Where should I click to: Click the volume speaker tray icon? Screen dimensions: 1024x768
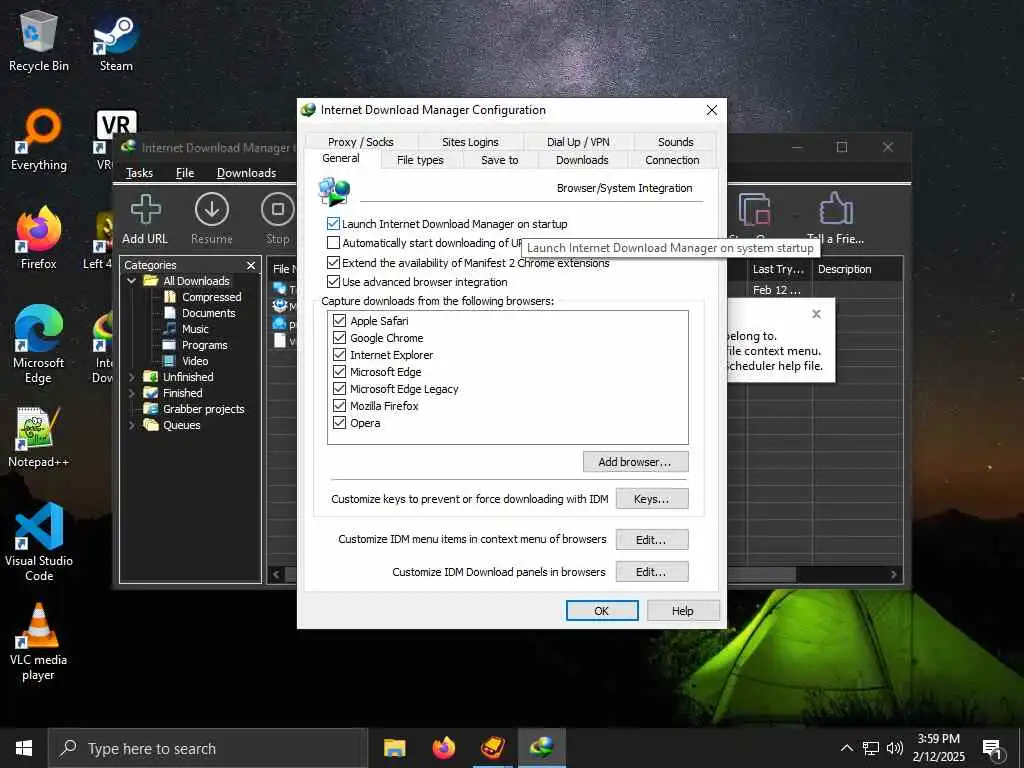tap(894, 748)
